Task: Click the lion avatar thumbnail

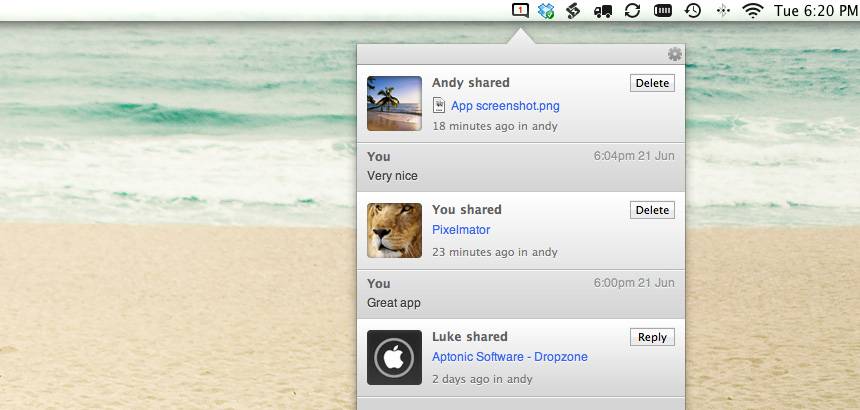Action: 394,230
